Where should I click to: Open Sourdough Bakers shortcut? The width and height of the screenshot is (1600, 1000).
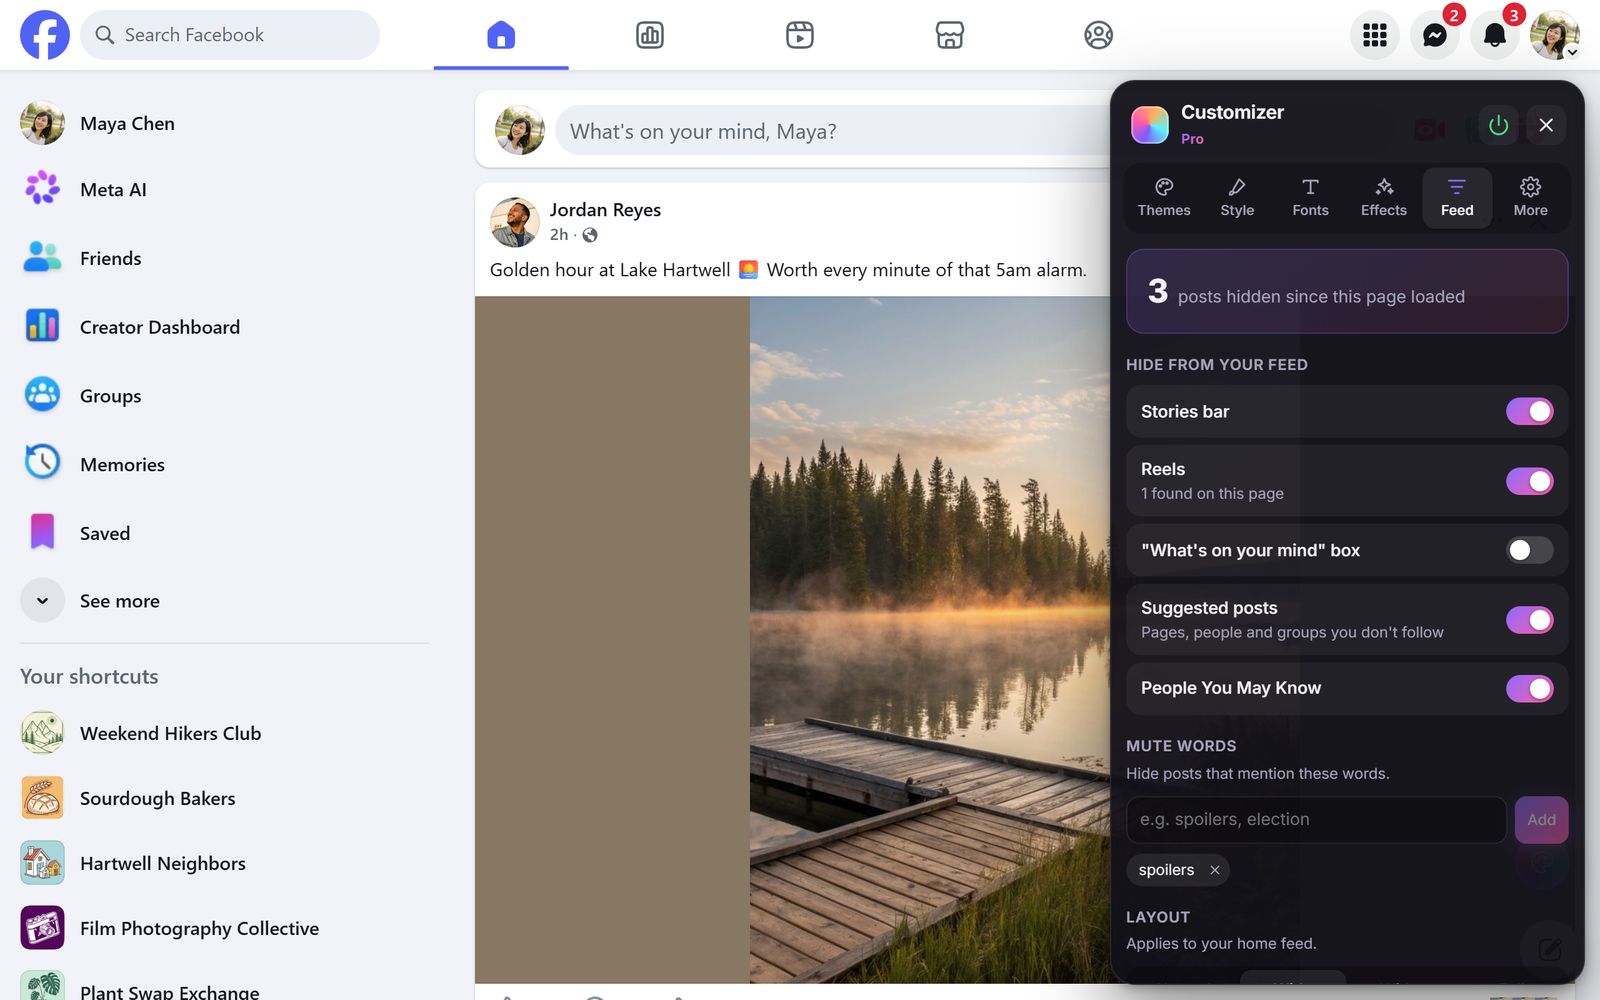(x=225, y=798)
